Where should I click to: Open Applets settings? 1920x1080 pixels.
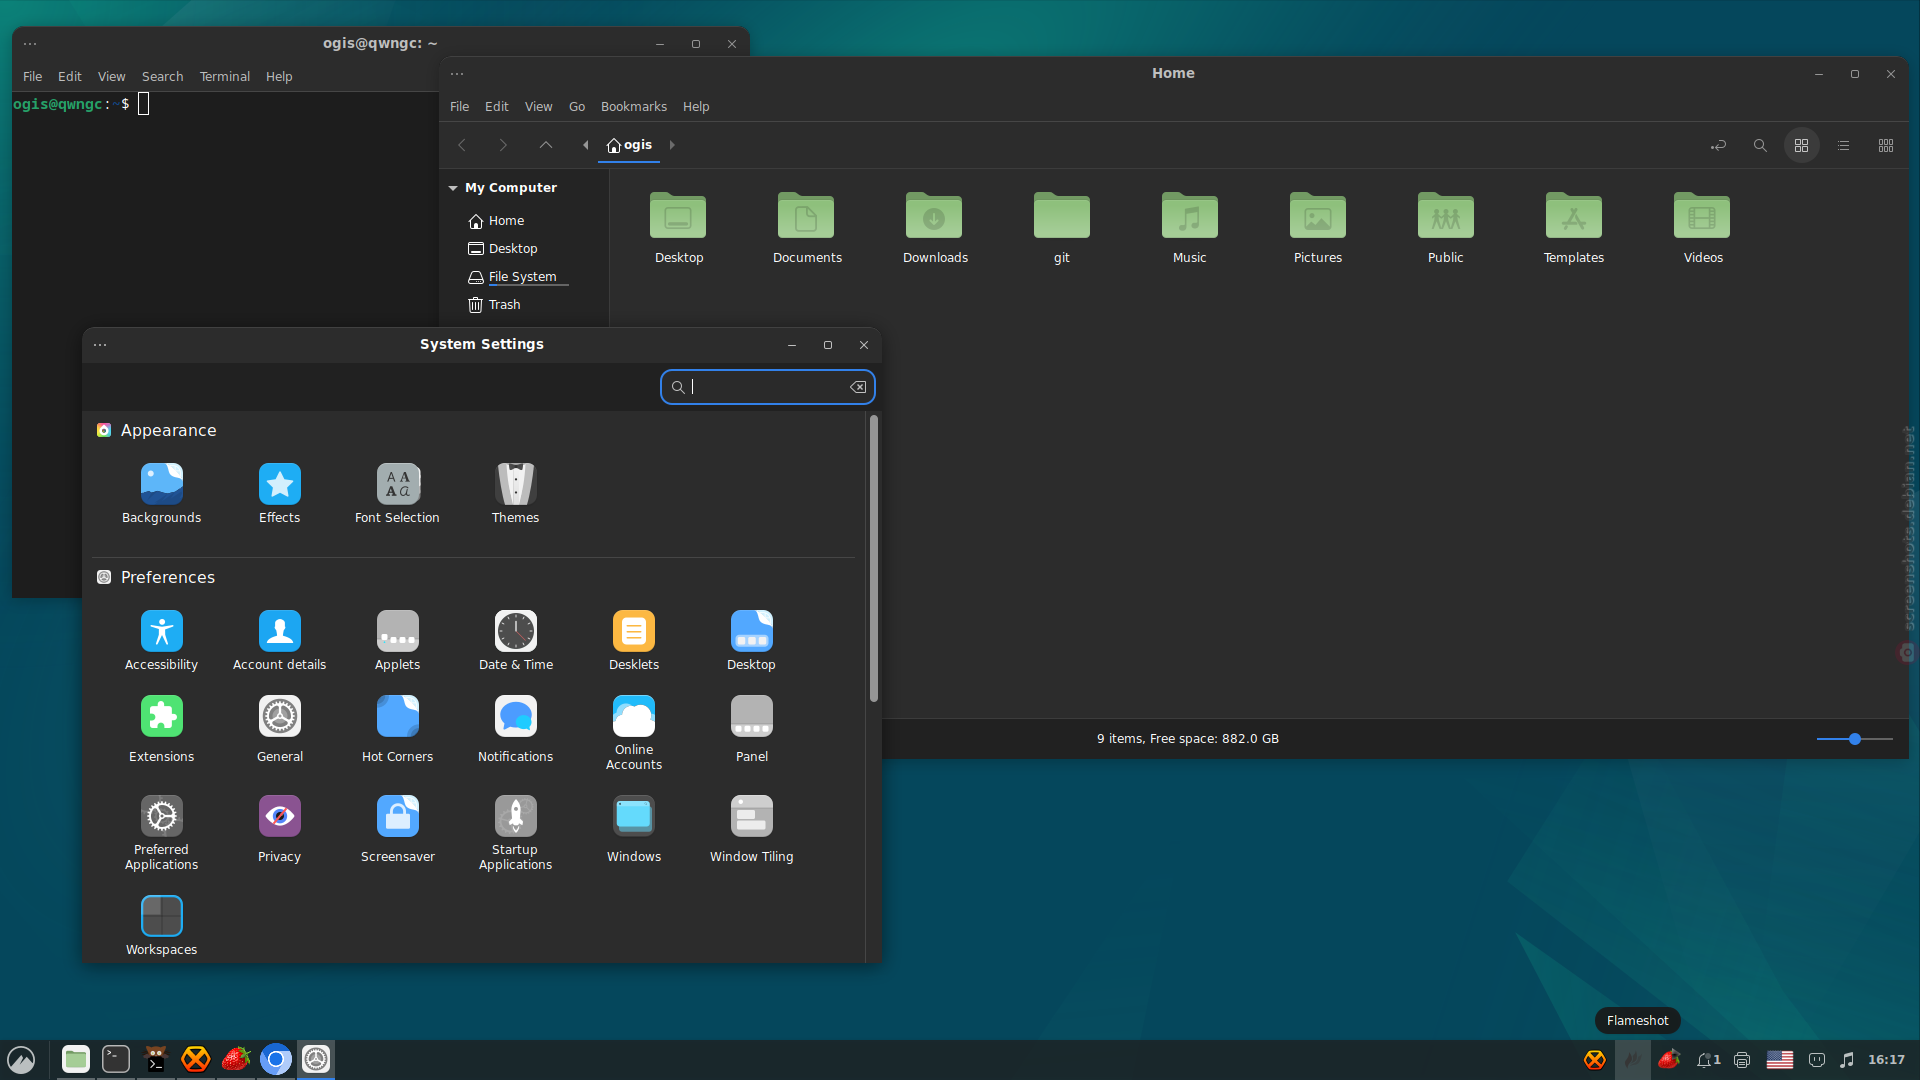click(397, 641)
